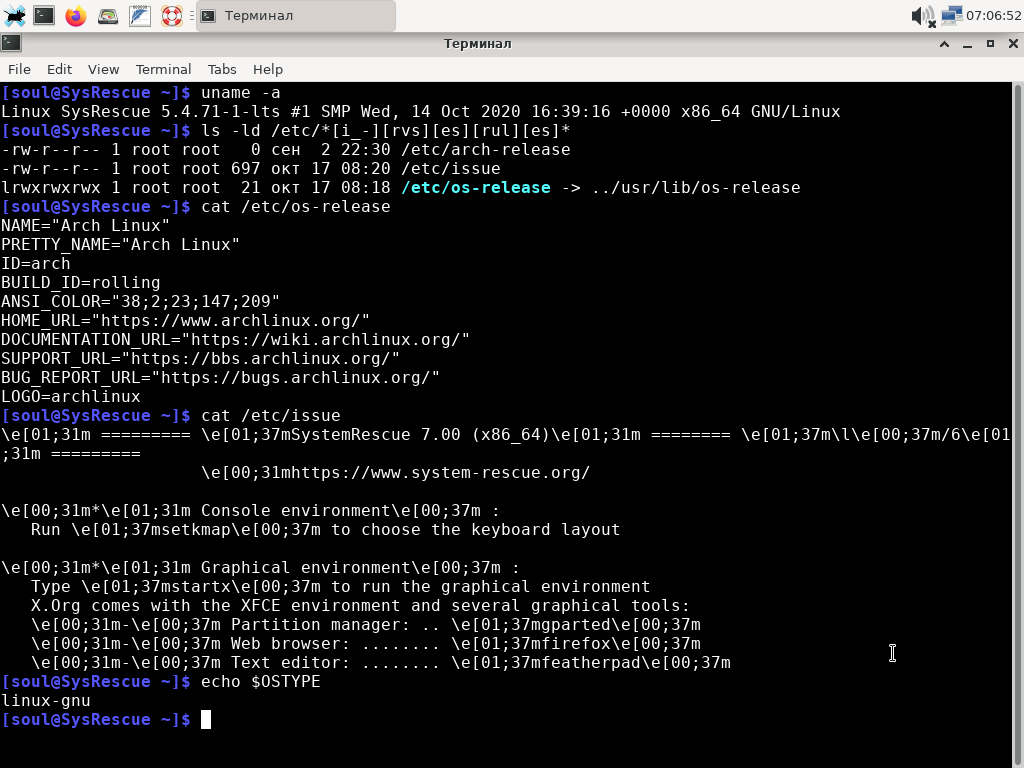Open the Edit menu

59,69
